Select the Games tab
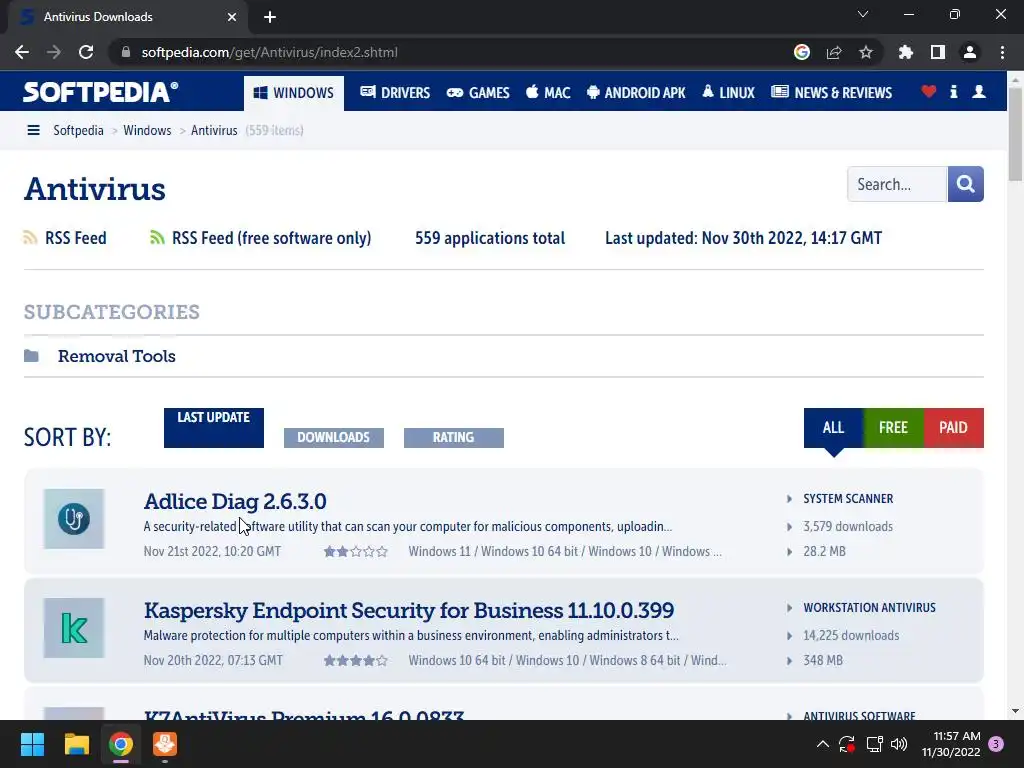 (x=478, y=93)
